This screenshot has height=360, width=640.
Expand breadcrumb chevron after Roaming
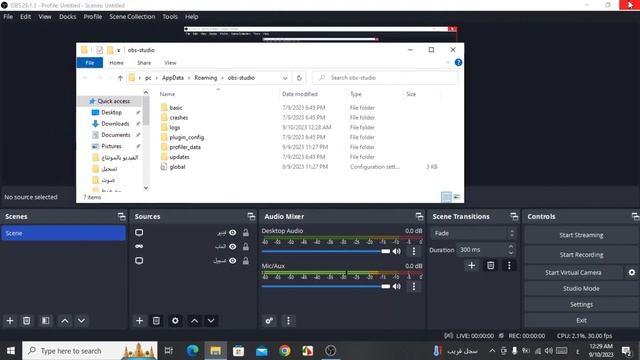click(x=222, y=78)
